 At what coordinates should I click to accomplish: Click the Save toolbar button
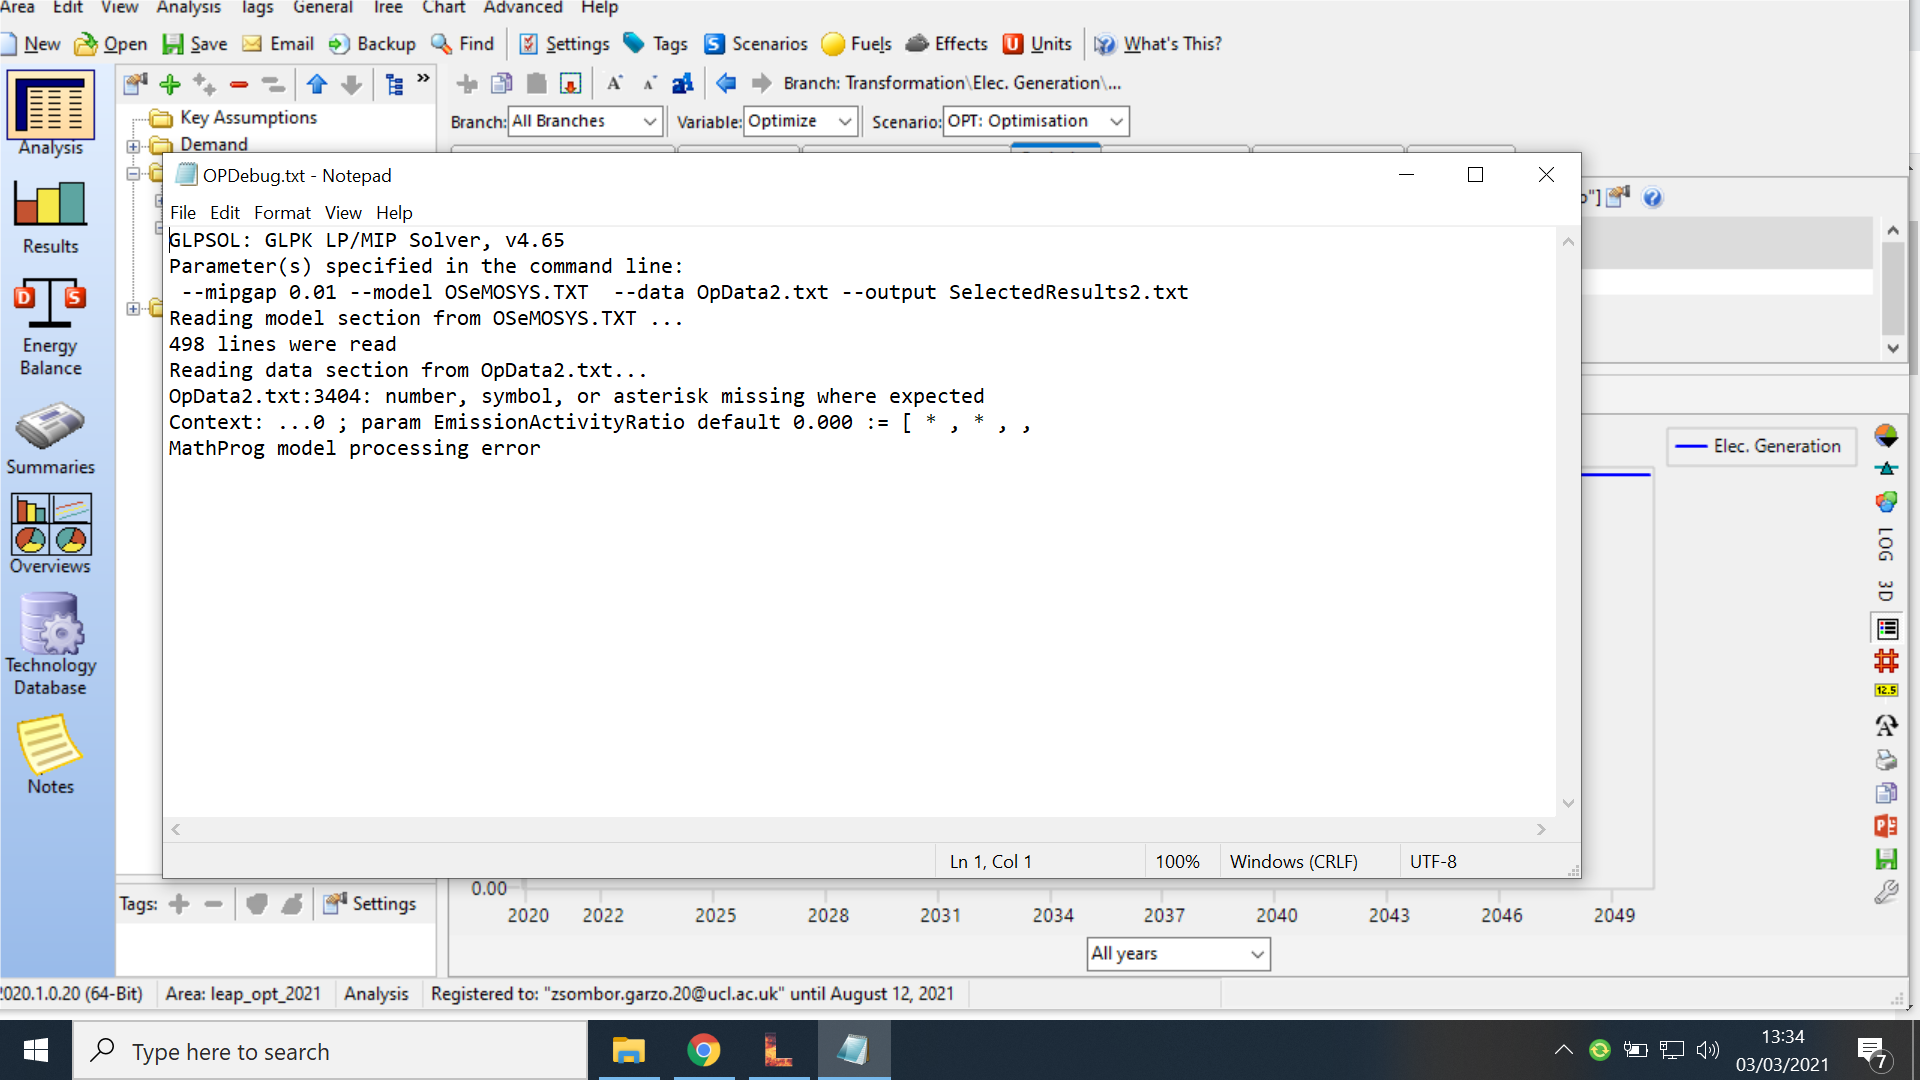(x=195, y=44)
